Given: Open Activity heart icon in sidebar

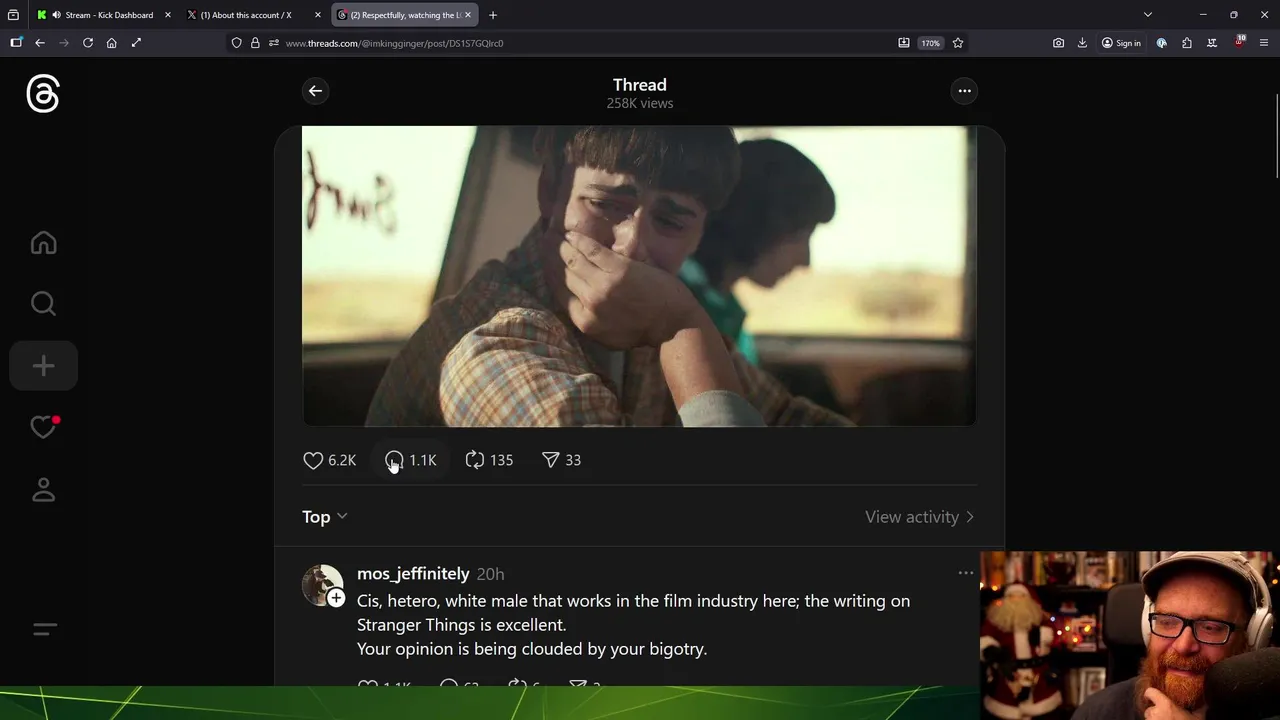Looking at the screenshot, I should (x=43, y=427).
